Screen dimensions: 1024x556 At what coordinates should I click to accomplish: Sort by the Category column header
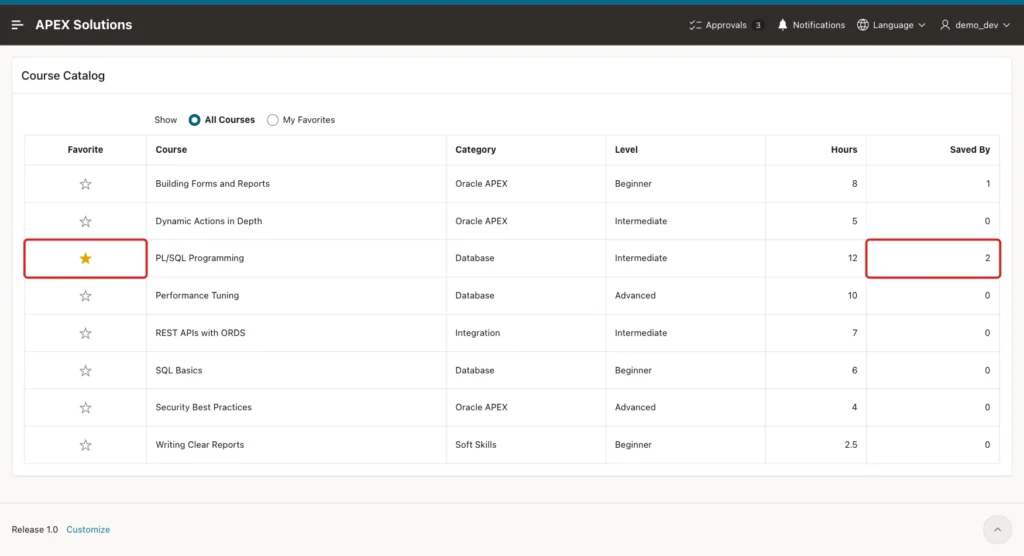tap(475, 150)
